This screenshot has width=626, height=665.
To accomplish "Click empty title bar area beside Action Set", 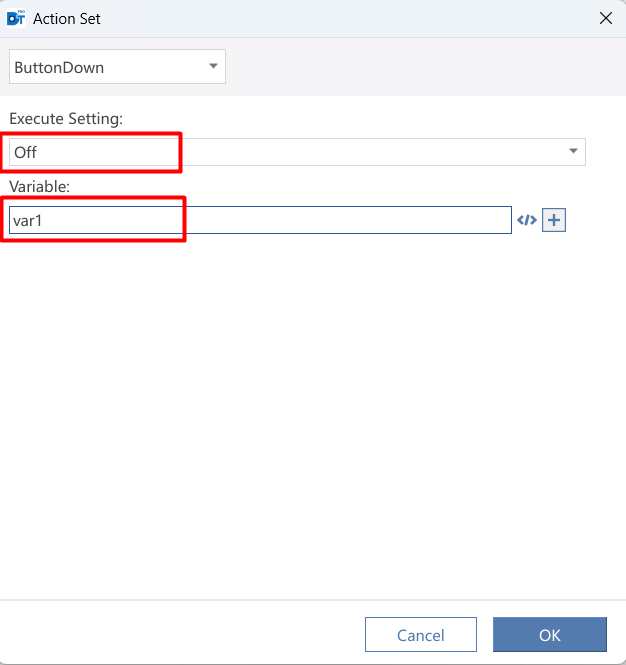I will click(348, 19).
